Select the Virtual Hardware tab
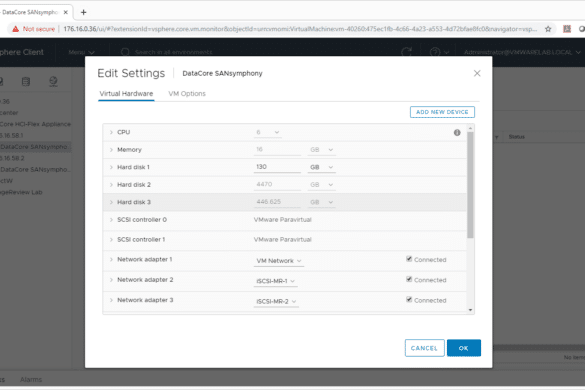The width and height of the screenshot is (585, 390). point(126,94)
